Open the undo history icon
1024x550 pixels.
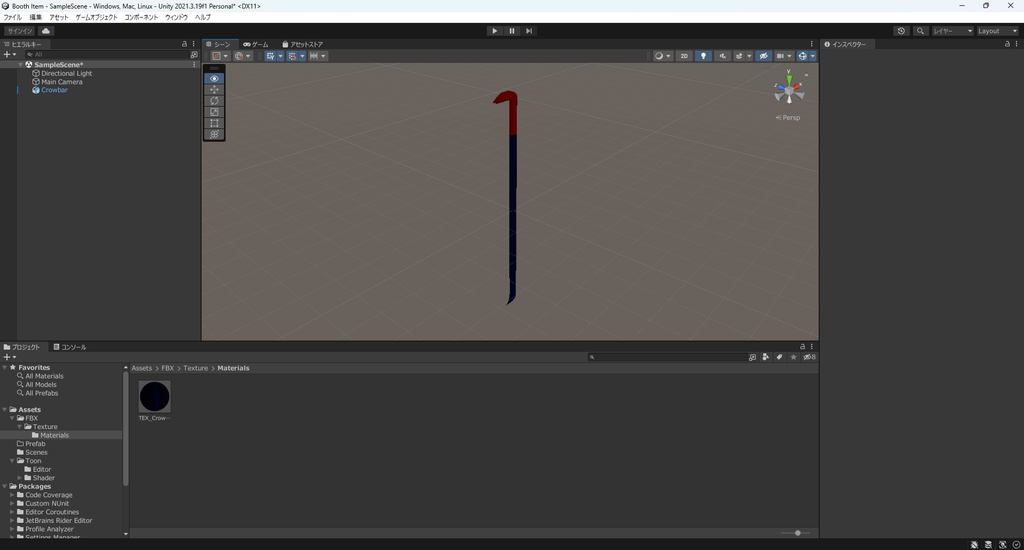point(901,31)
